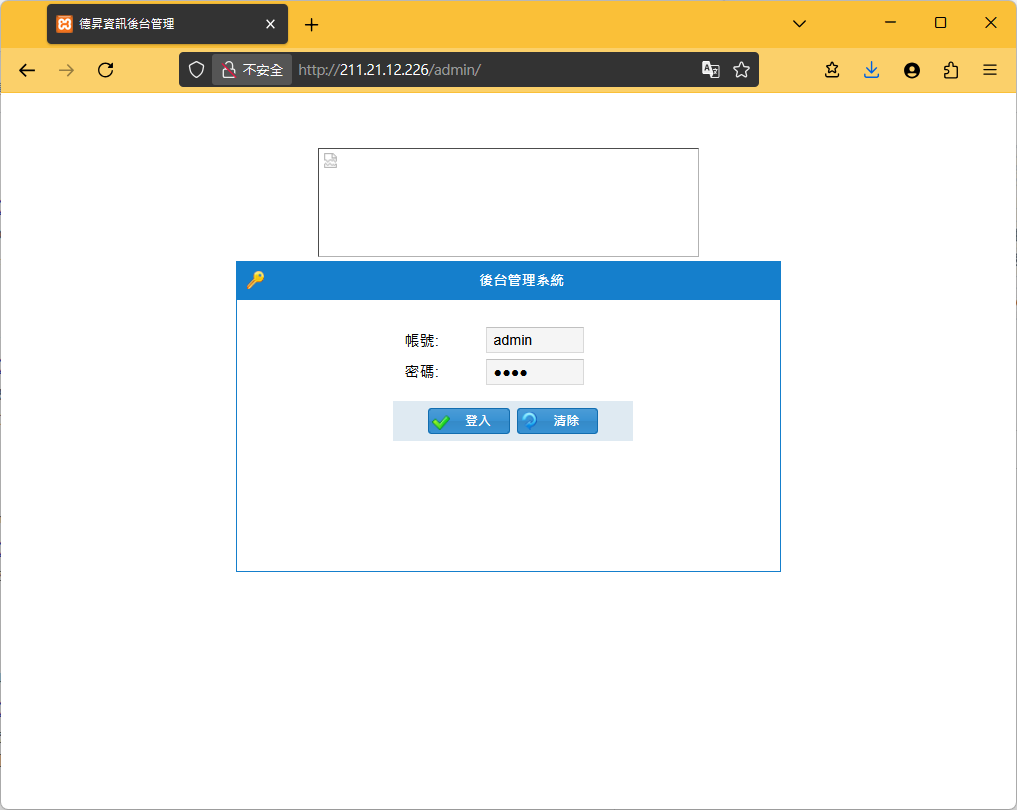Go back to the previous page

tap(27, 70)
